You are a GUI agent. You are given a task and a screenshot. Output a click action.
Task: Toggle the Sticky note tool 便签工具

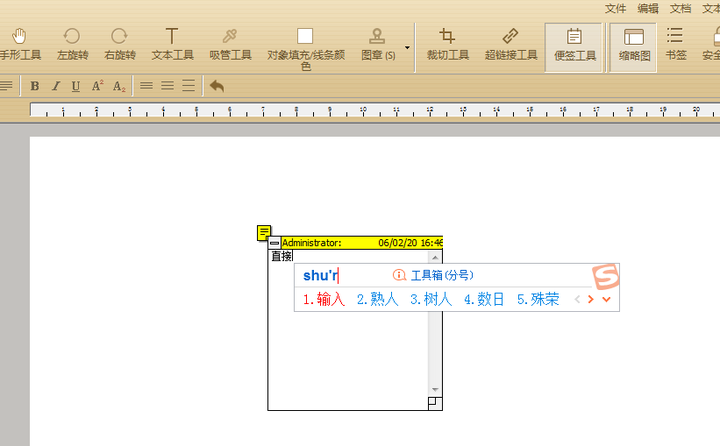coord(574,47)
